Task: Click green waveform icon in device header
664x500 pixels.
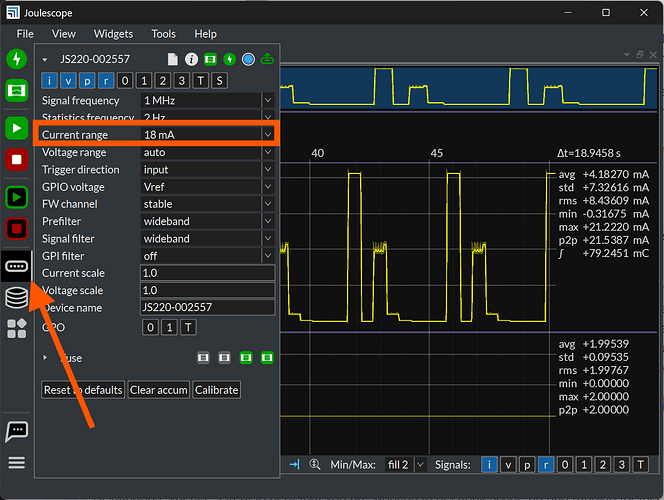Action: 210,59
